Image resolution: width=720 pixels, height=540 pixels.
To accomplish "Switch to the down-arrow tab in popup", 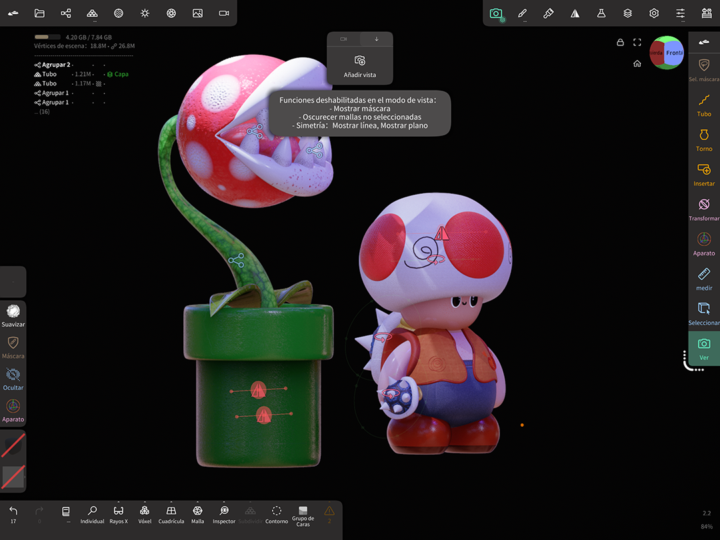I will coord(377,39).
